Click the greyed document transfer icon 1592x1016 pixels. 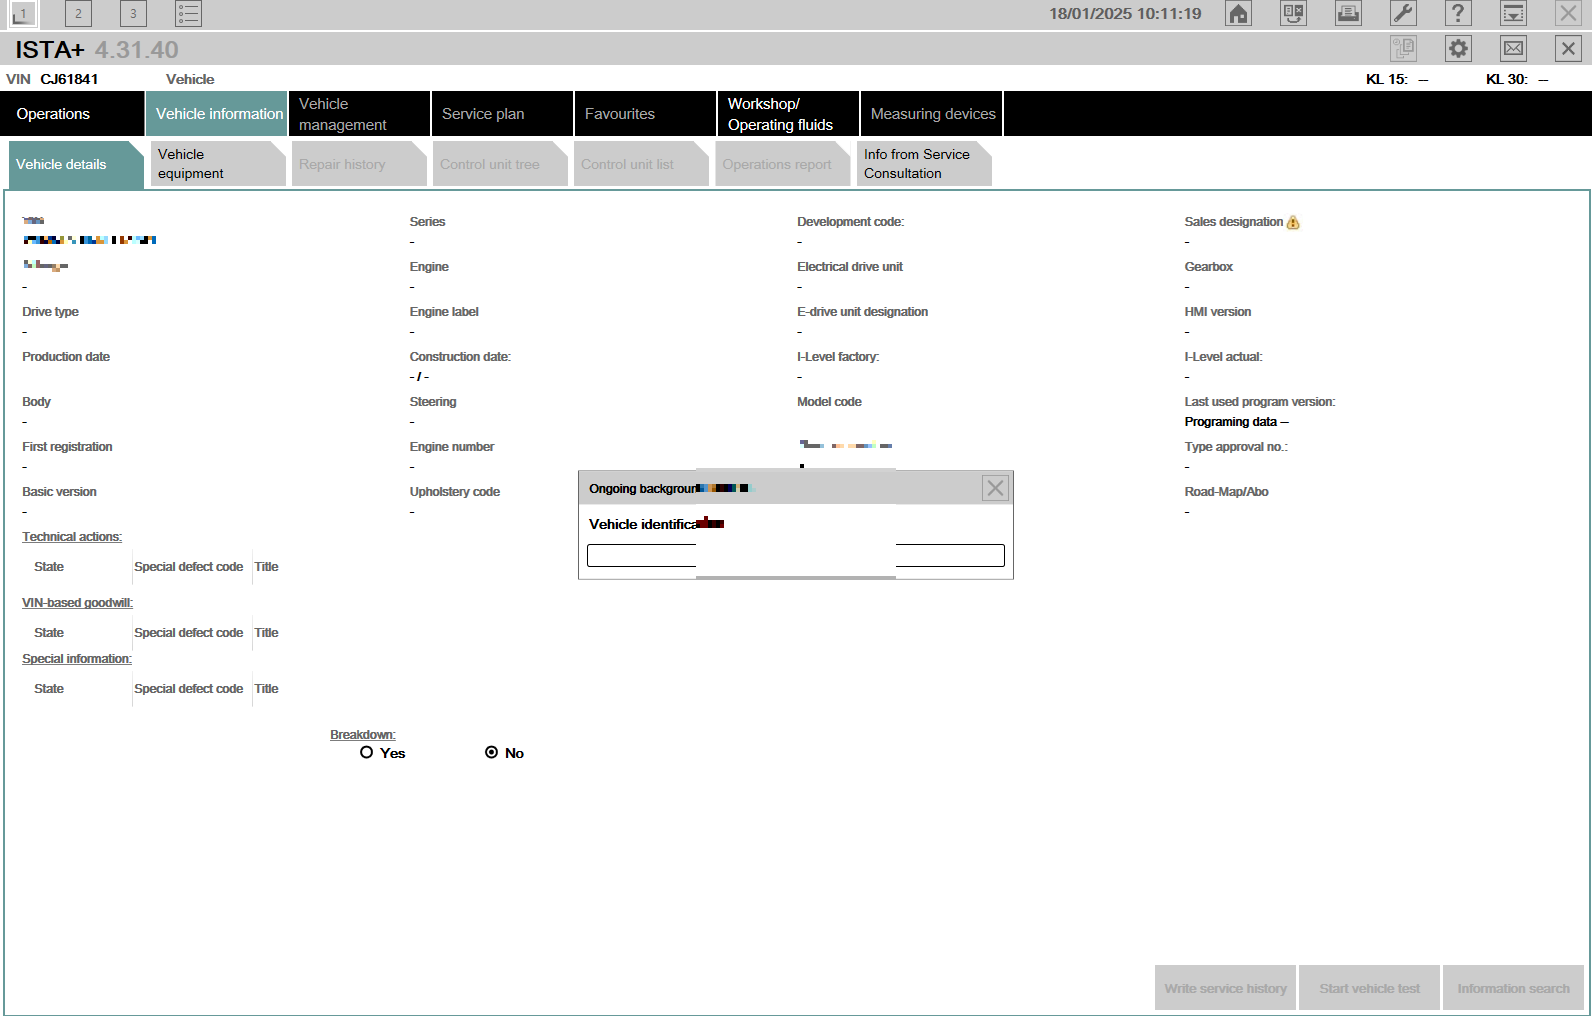(x=1404, y=48)
